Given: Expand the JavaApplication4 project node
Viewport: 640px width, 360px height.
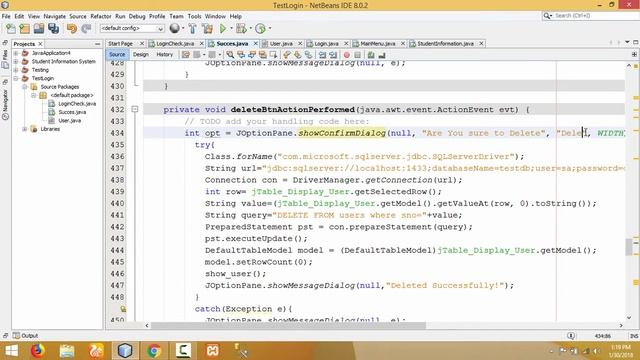Looking at the screenshot, I should tap(16, 53).
